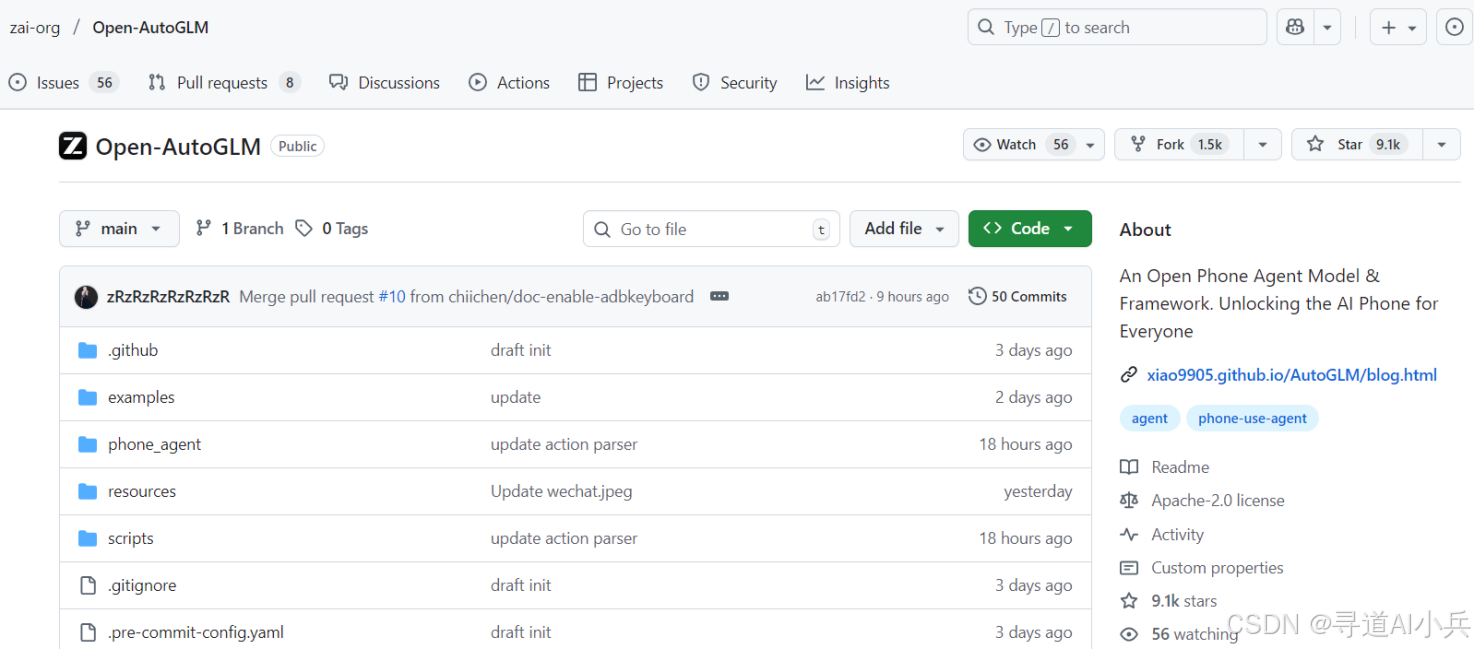The height and width of the screenshot is (650, 1475).
Task: Click the Public visibility badge
Action: [297, 146]
